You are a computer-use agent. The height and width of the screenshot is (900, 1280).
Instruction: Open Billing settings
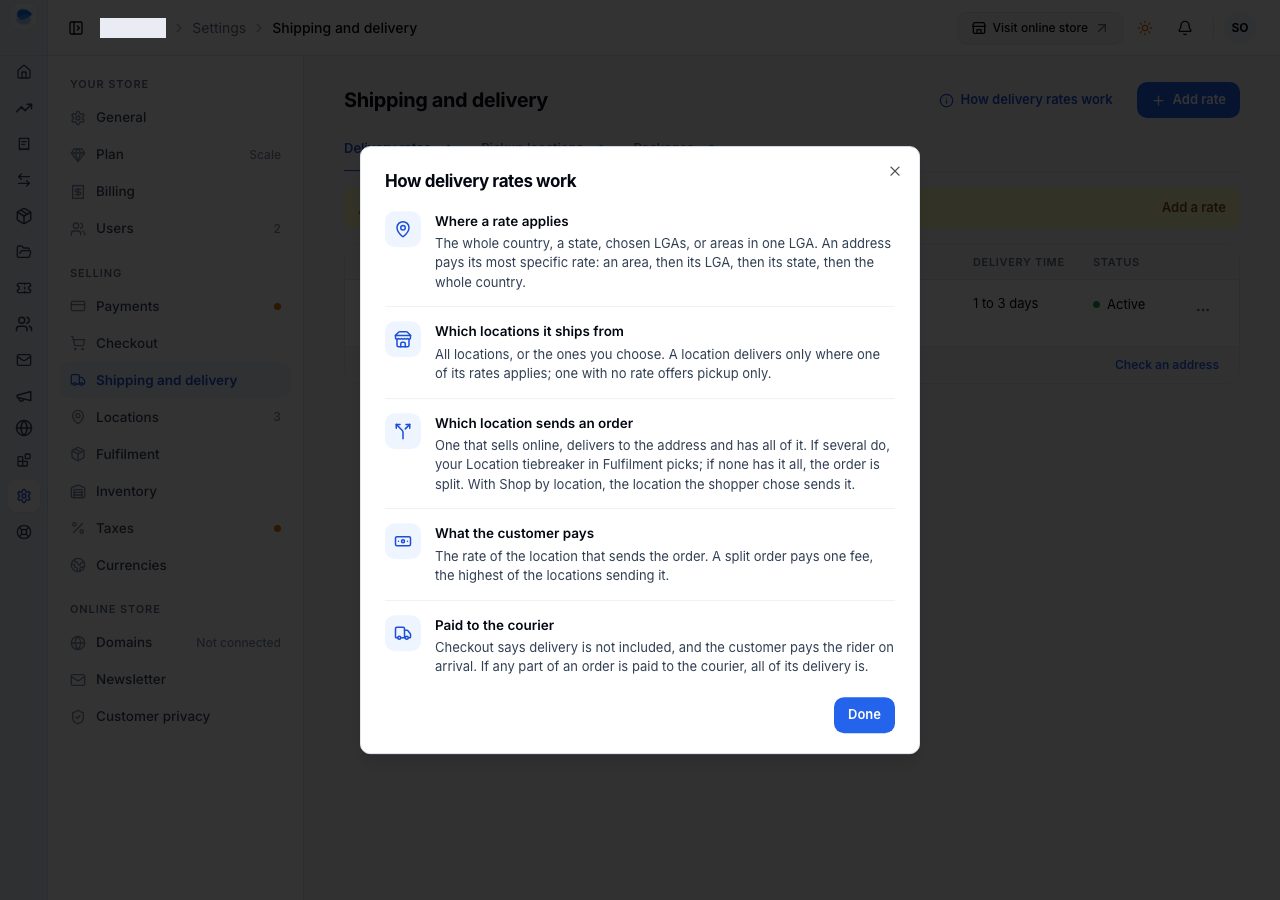177,191
